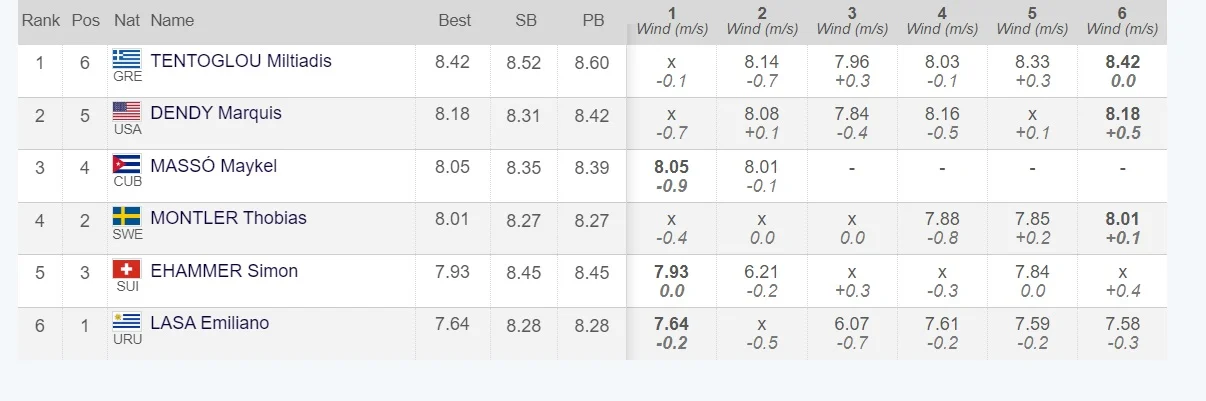Open TENTOGLOU Miltiadis athlete profile
This screenshot has height=401, width=1206.
[241, 61]
